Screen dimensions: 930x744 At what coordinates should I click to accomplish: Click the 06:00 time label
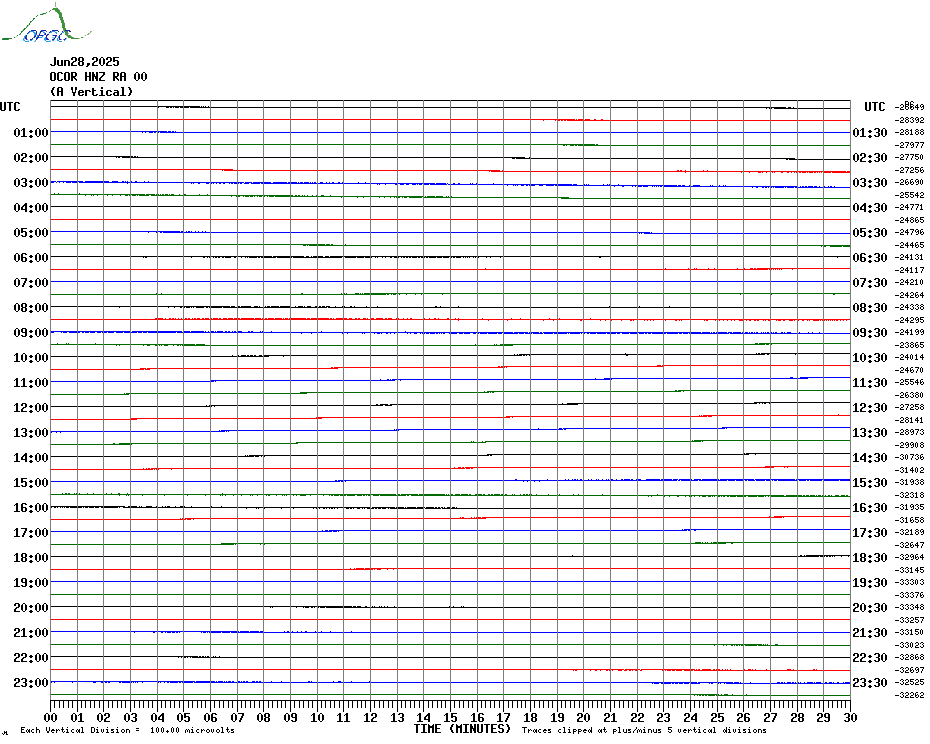pyautogui.click(x=31, y=257)
